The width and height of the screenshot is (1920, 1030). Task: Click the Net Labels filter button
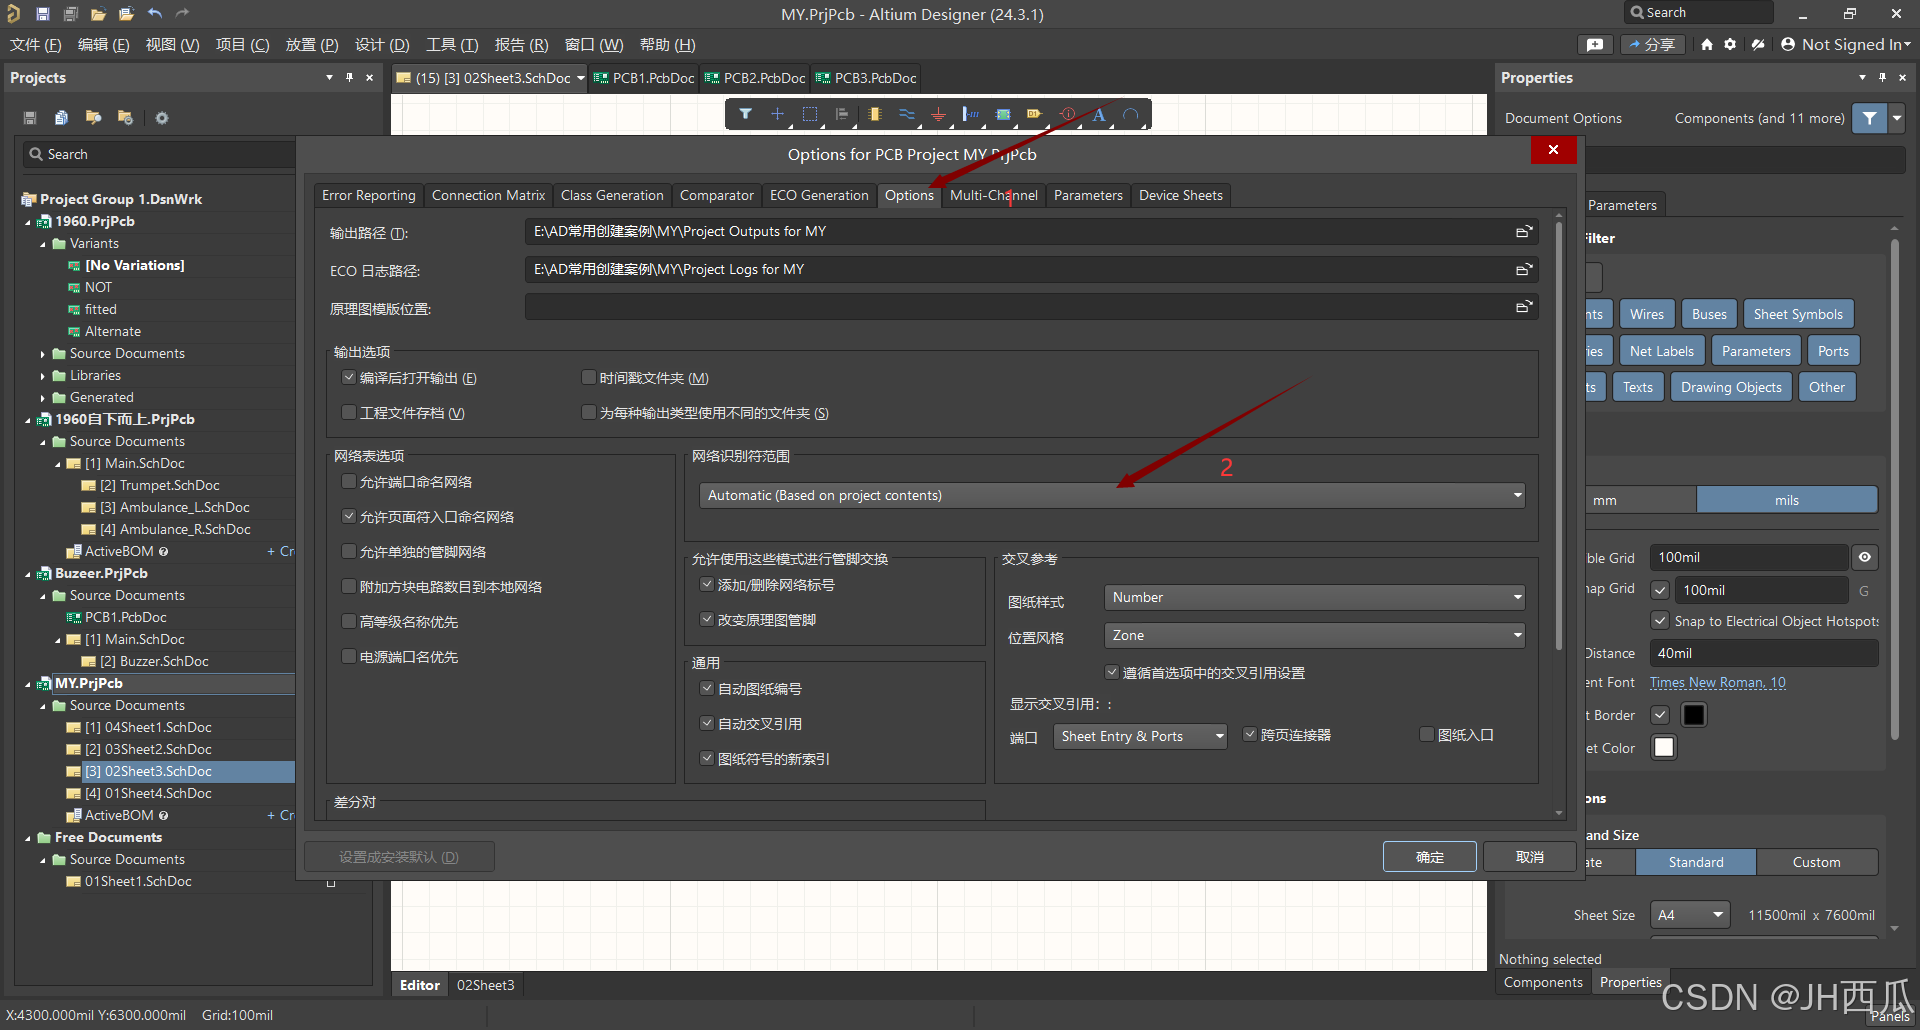(1662, 351)
